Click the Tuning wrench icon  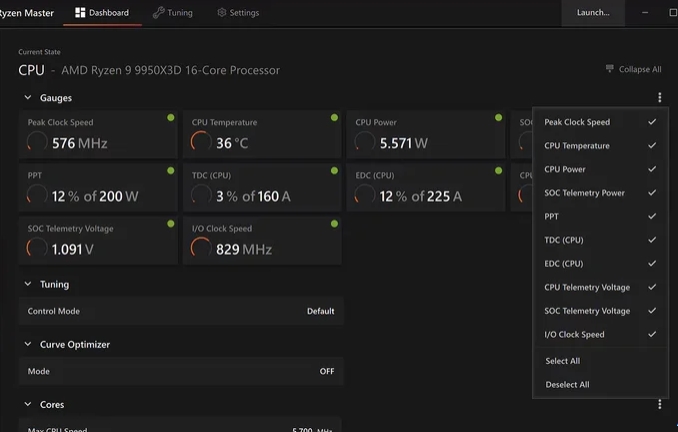tap(158, 13)
